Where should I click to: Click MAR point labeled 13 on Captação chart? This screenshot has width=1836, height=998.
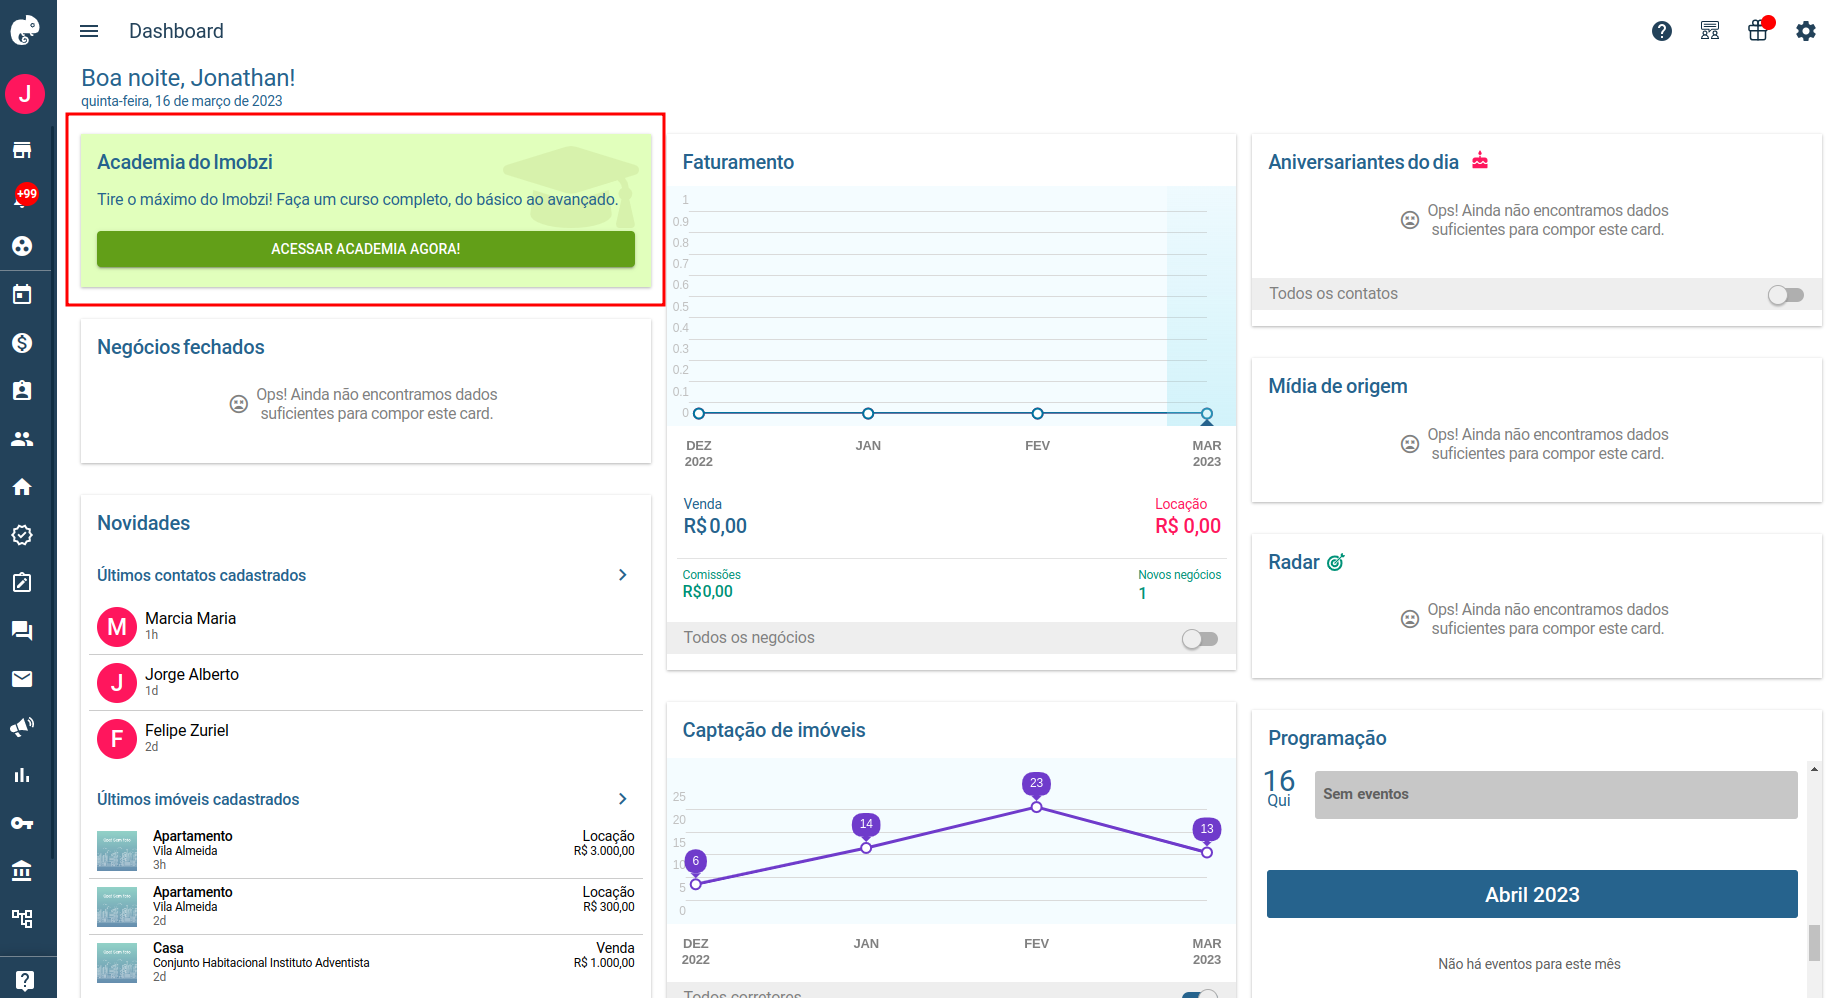pyautogui.click(x=1207, y=852)
